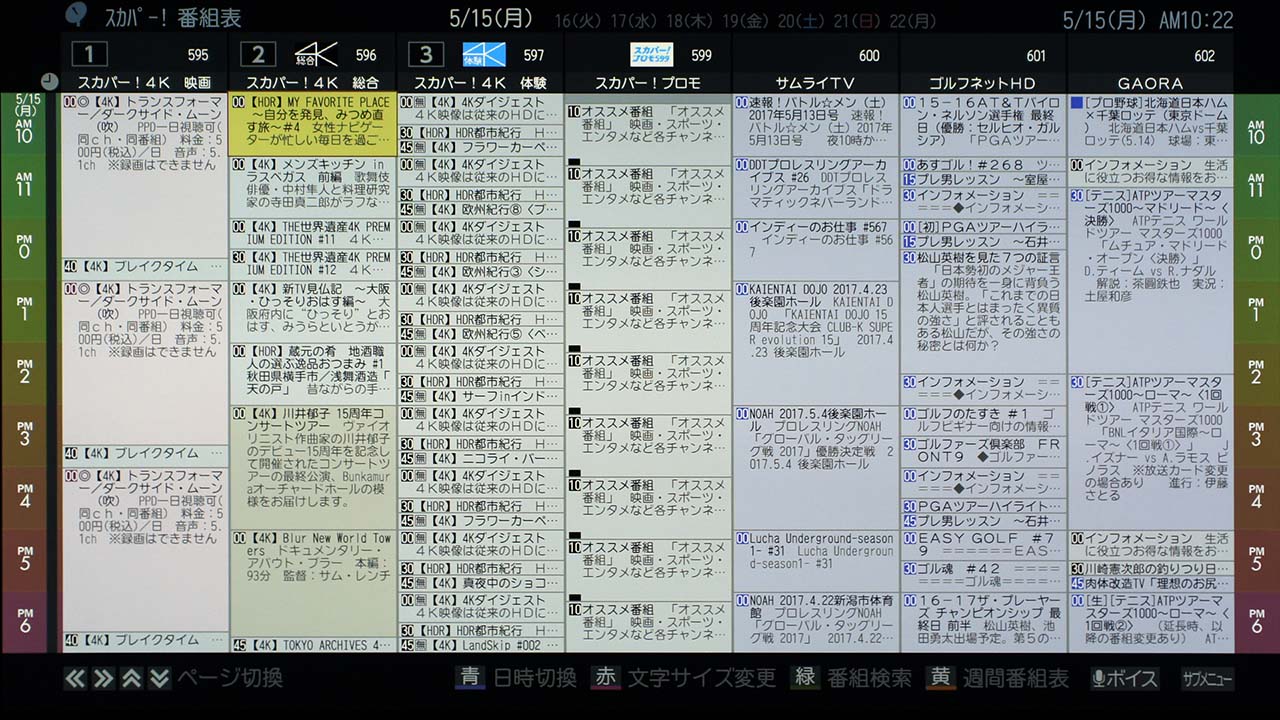Click the page up double-arrow icon
This screenshot has width=1280, height=720.
point(131,678)
